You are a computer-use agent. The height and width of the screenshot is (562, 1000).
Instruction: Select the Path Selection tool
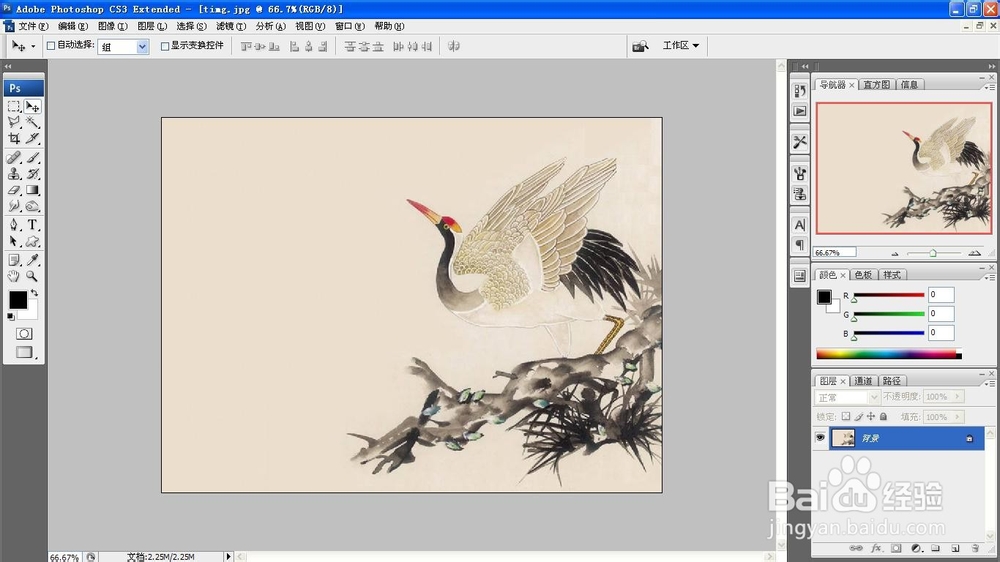tap(14, 241)
